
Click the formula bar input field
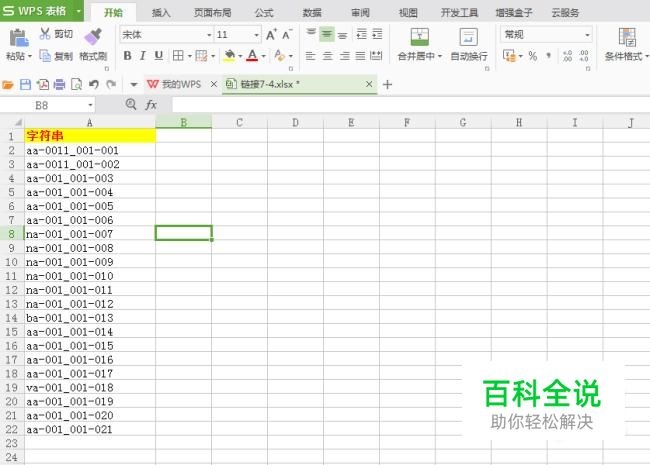point(410,105)
